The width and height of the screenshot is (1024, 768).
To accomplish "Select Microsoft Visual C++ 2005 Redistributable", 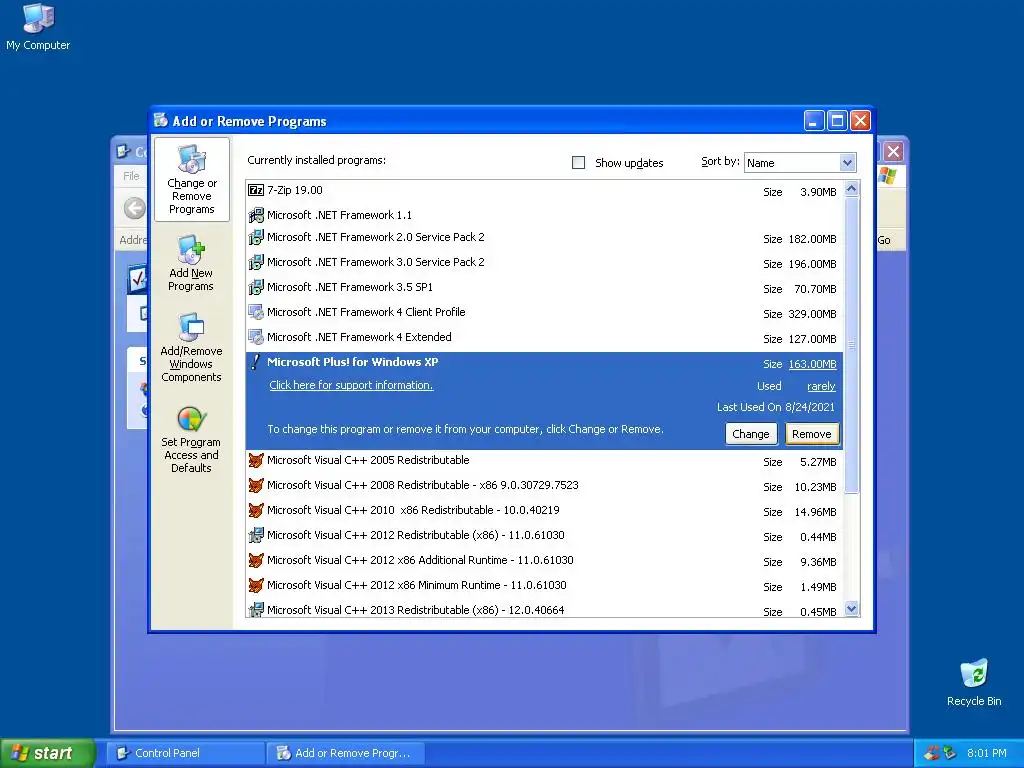I will pyautogui.click(x=545, y=461).
